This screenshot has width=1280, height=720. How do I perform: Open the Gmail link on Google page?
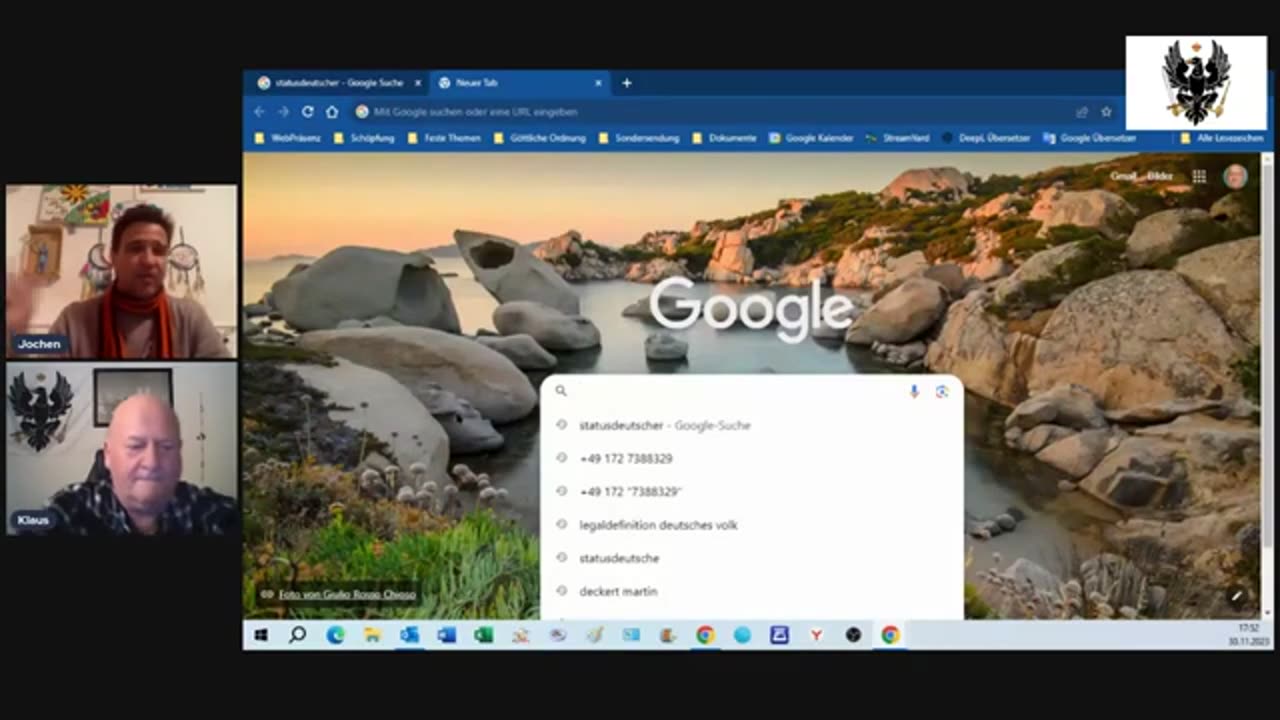coord(1124,176)
